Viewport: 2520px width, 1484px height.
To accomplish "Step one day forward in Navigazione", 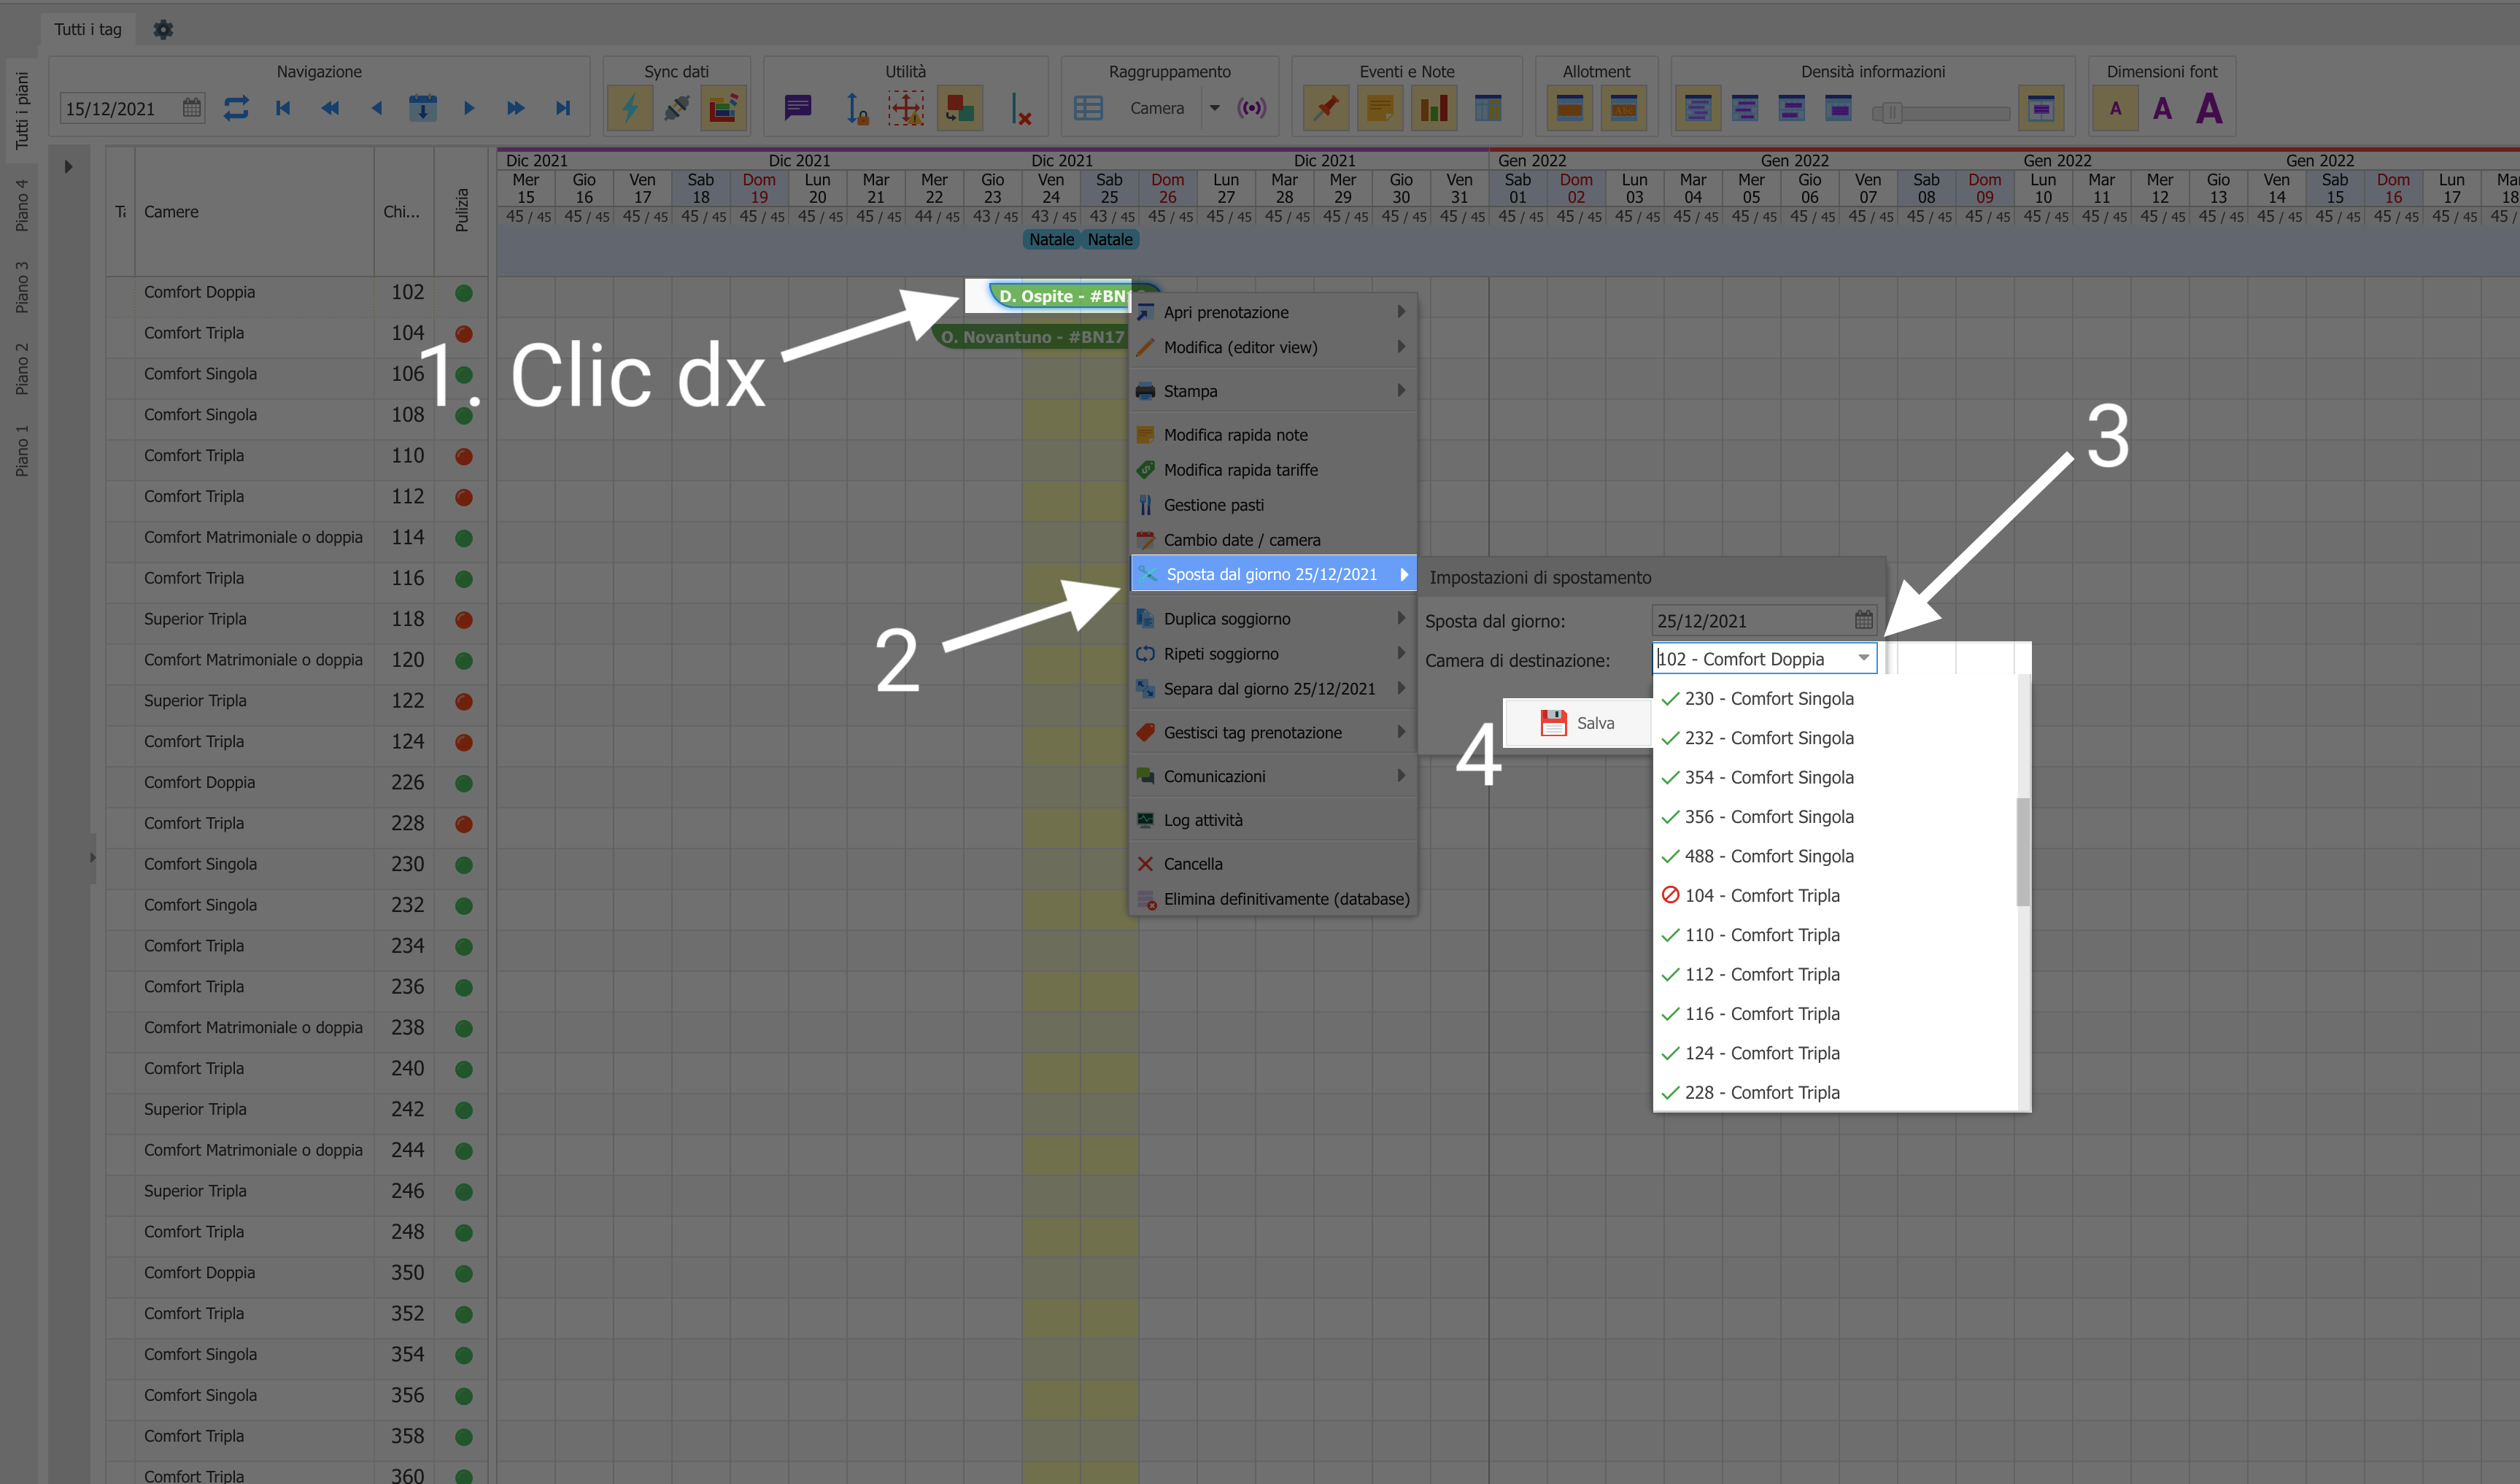I will tap(469, 108).
